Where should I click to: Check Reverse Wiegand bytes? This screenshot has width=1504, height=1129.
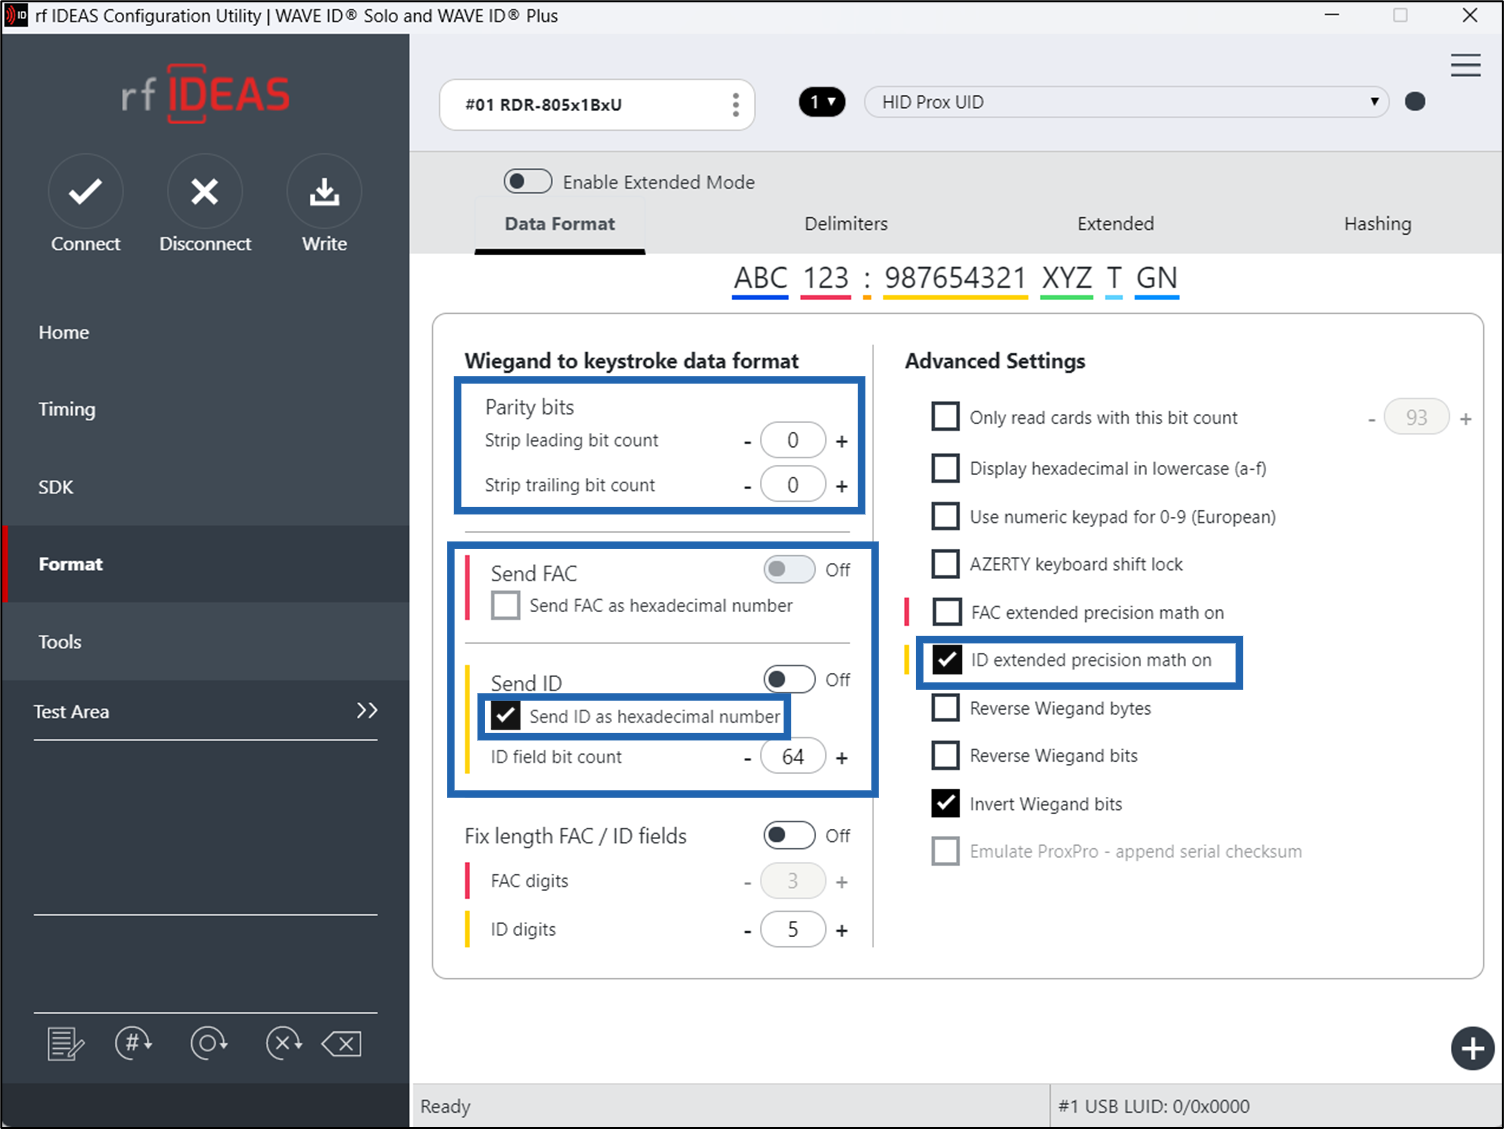tap(945, 707)
